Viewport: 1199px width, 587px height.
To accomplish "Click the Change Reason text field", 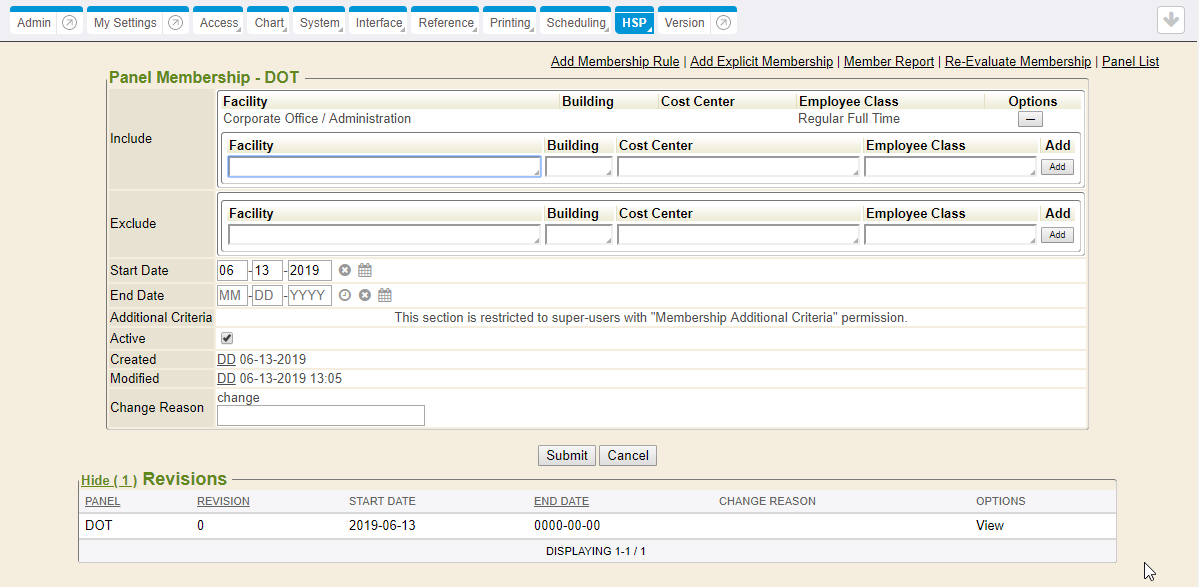I will (321, 416).
